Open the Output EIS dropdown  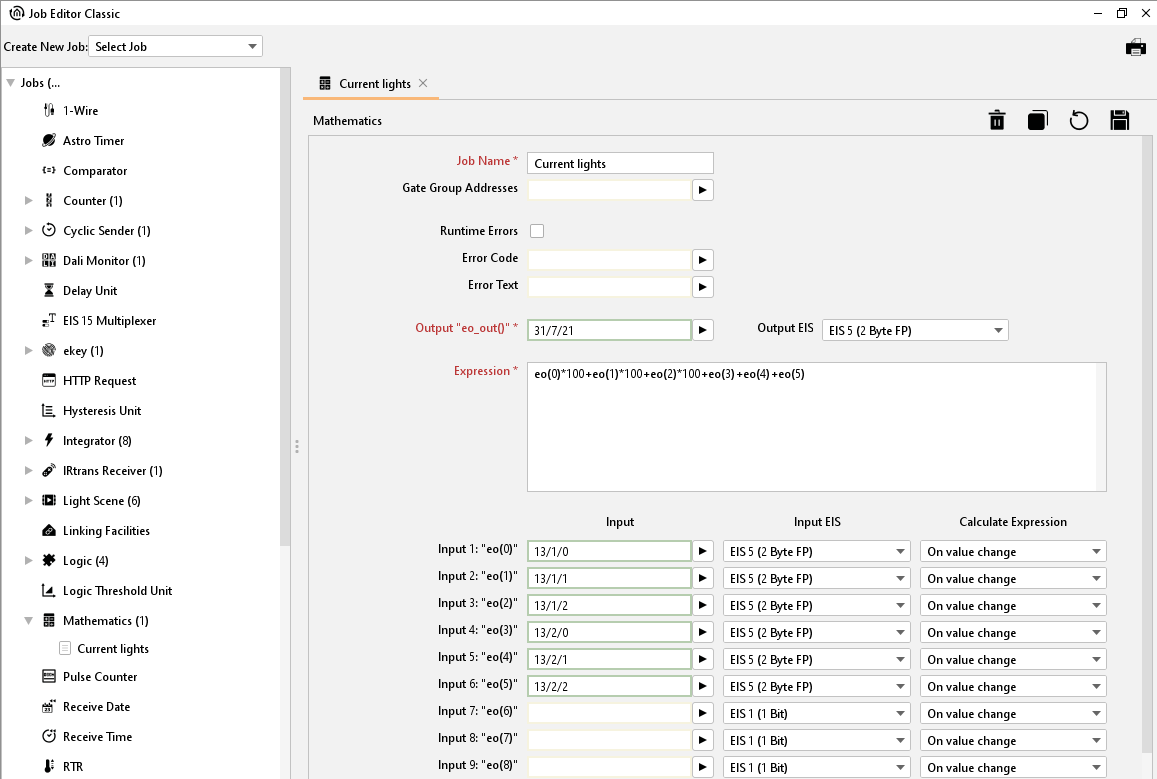(x=914, y=331)
